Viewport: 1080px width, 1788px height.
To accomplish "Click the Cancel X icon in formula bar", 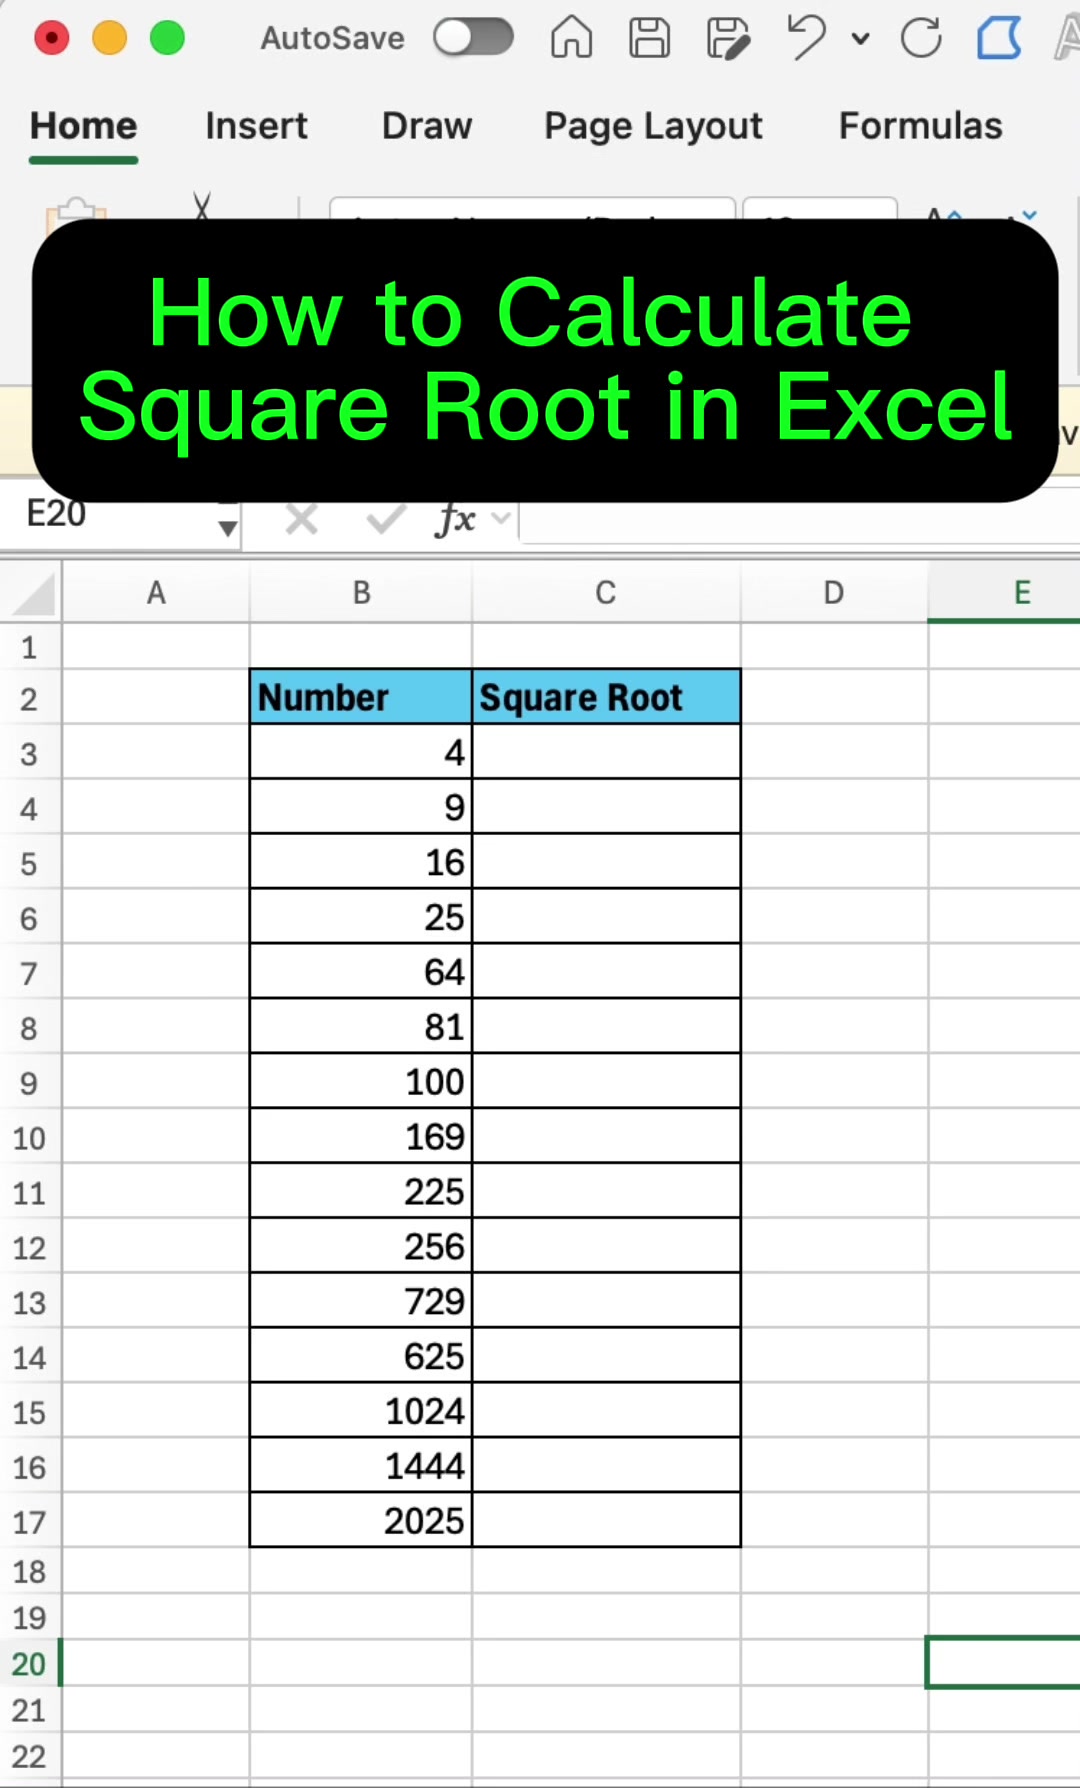I will coord(301,519).
